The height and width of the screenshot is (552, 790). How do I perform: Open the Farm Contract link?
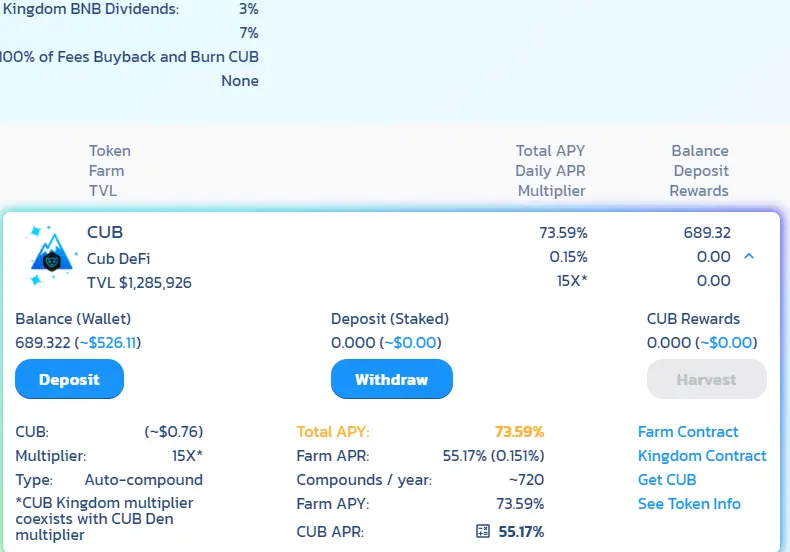pyautogui.click(x=688, y=432)
